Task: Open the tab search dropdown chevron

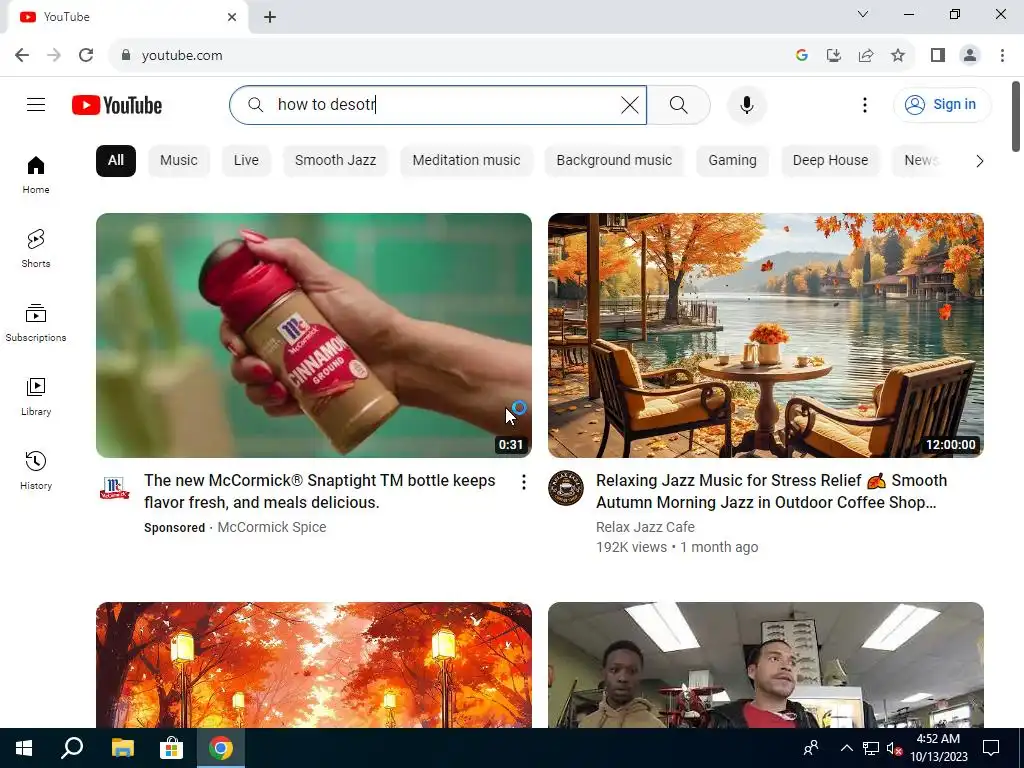Action: pyautogui.click(x=863, y=14)
